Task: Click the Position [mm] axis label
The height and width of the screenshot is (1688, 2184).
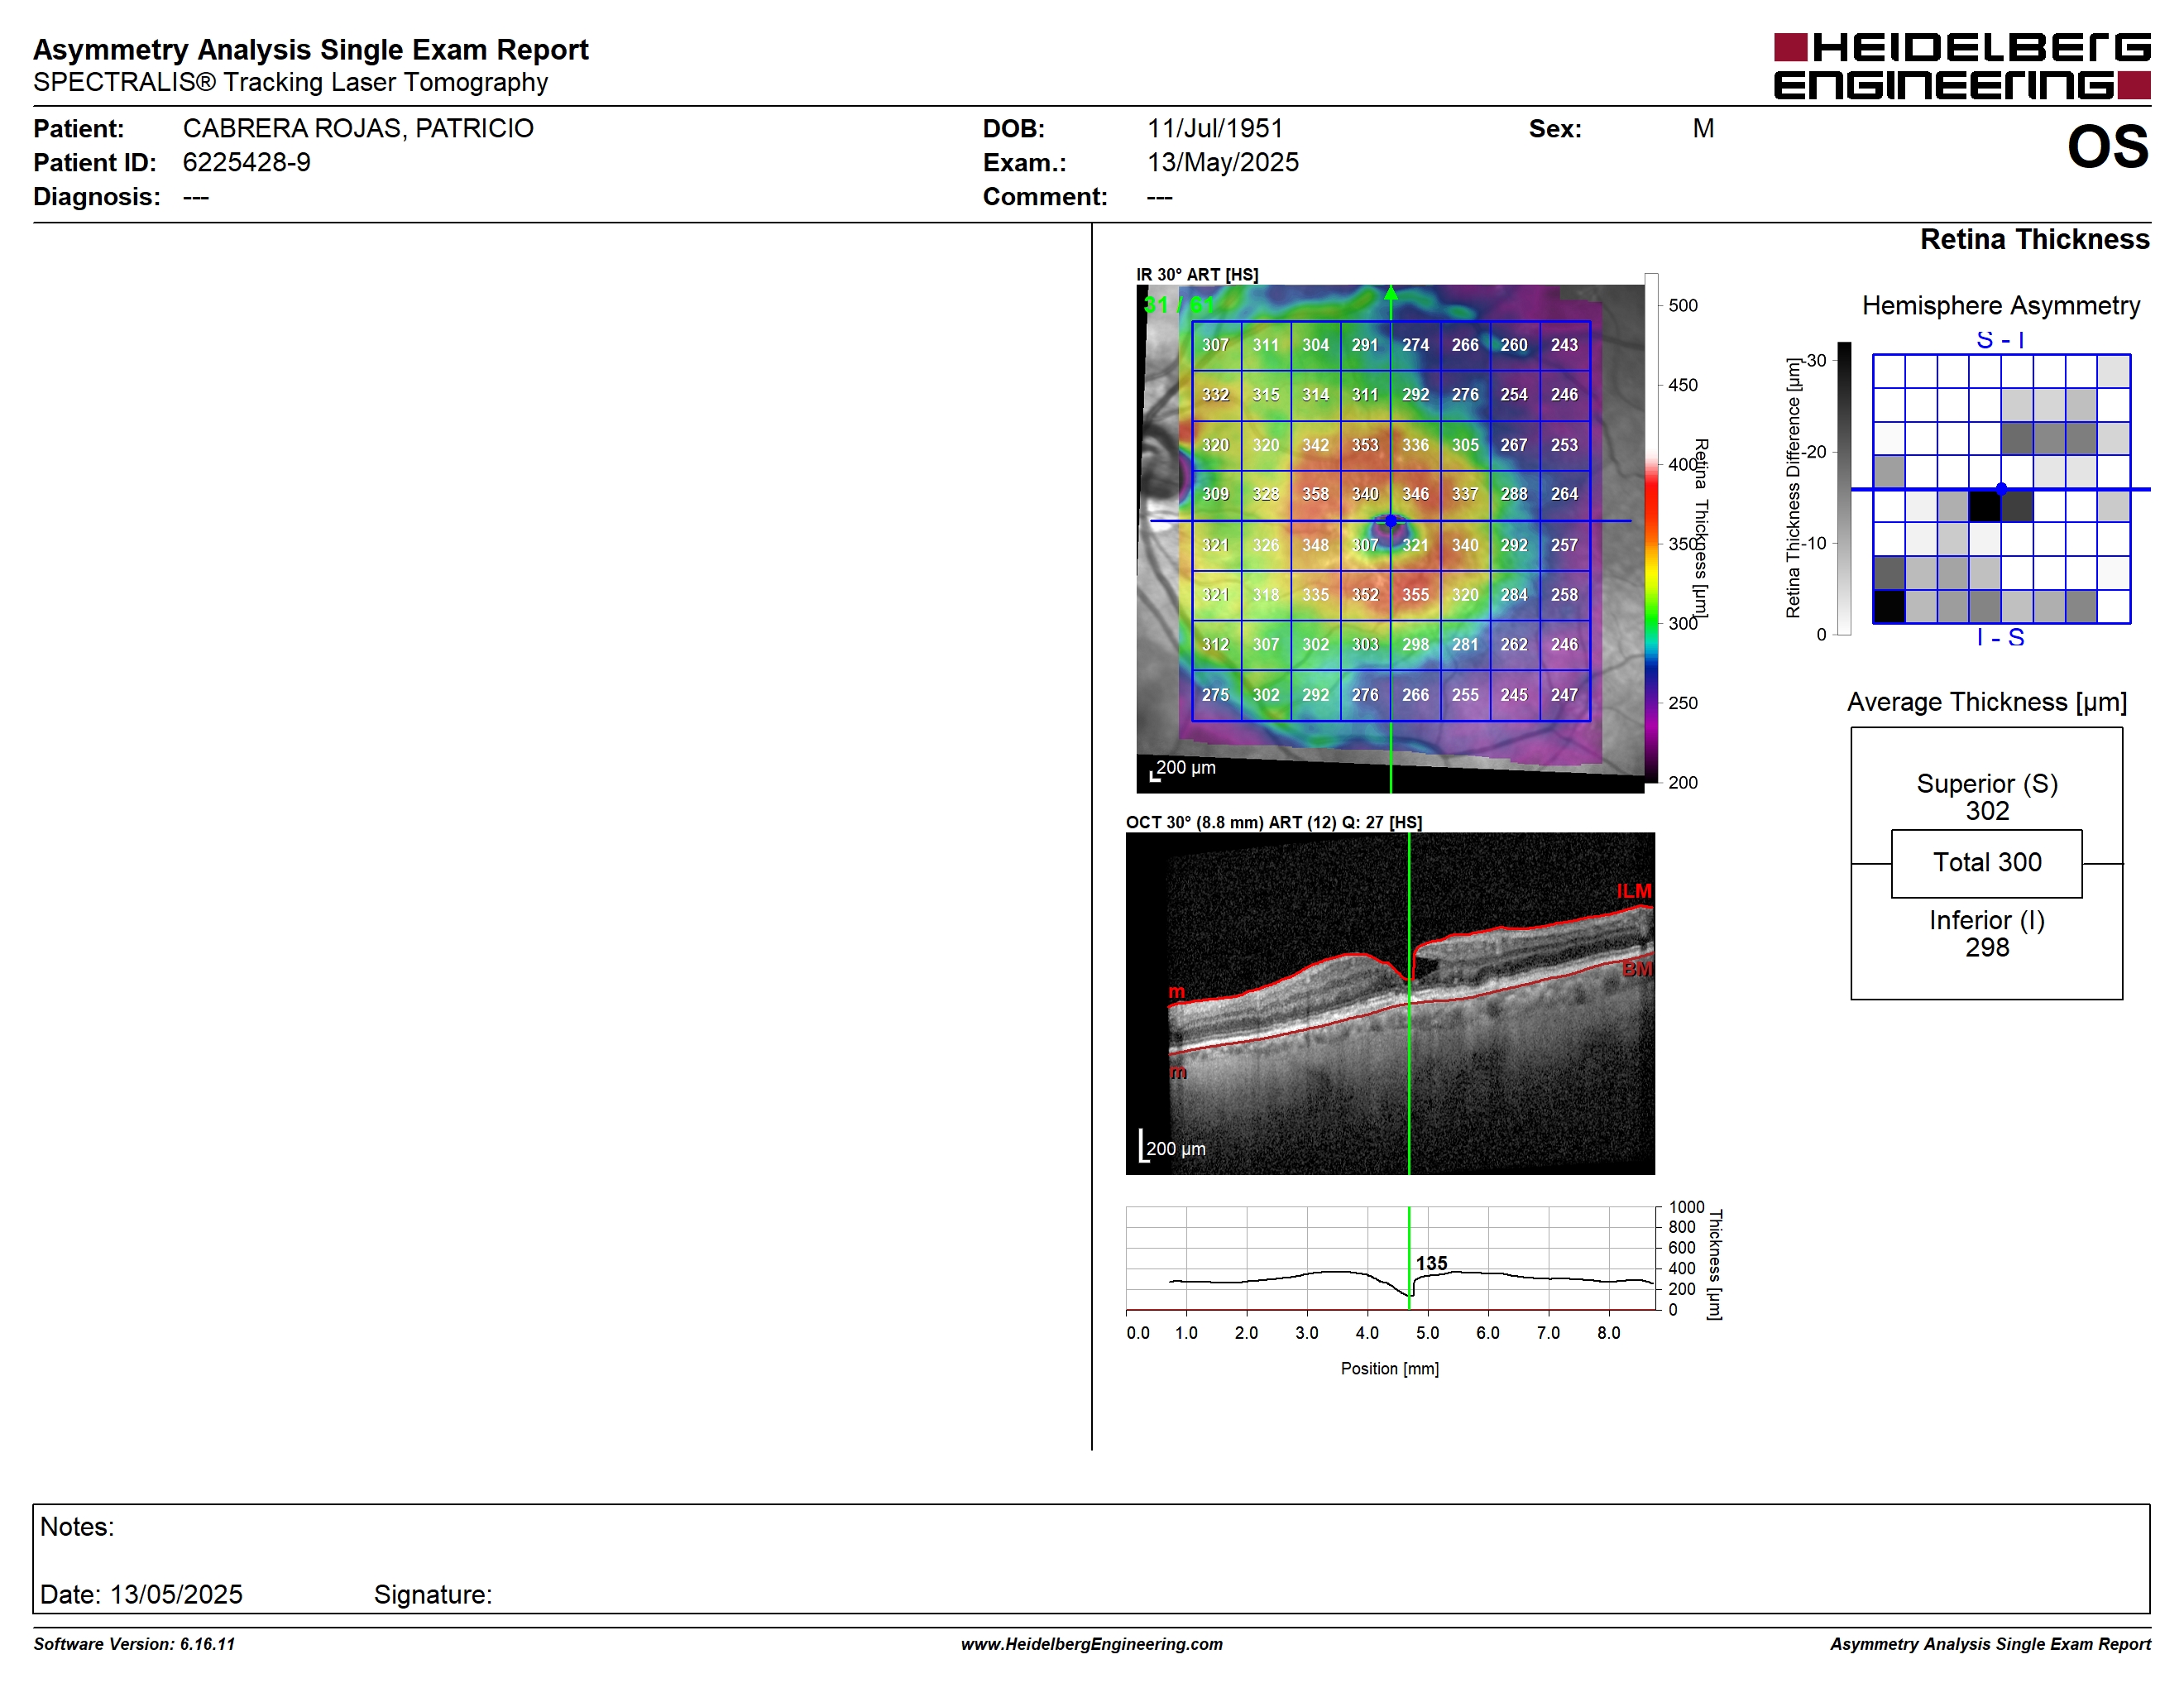Action: [x=1390, y=1368]
